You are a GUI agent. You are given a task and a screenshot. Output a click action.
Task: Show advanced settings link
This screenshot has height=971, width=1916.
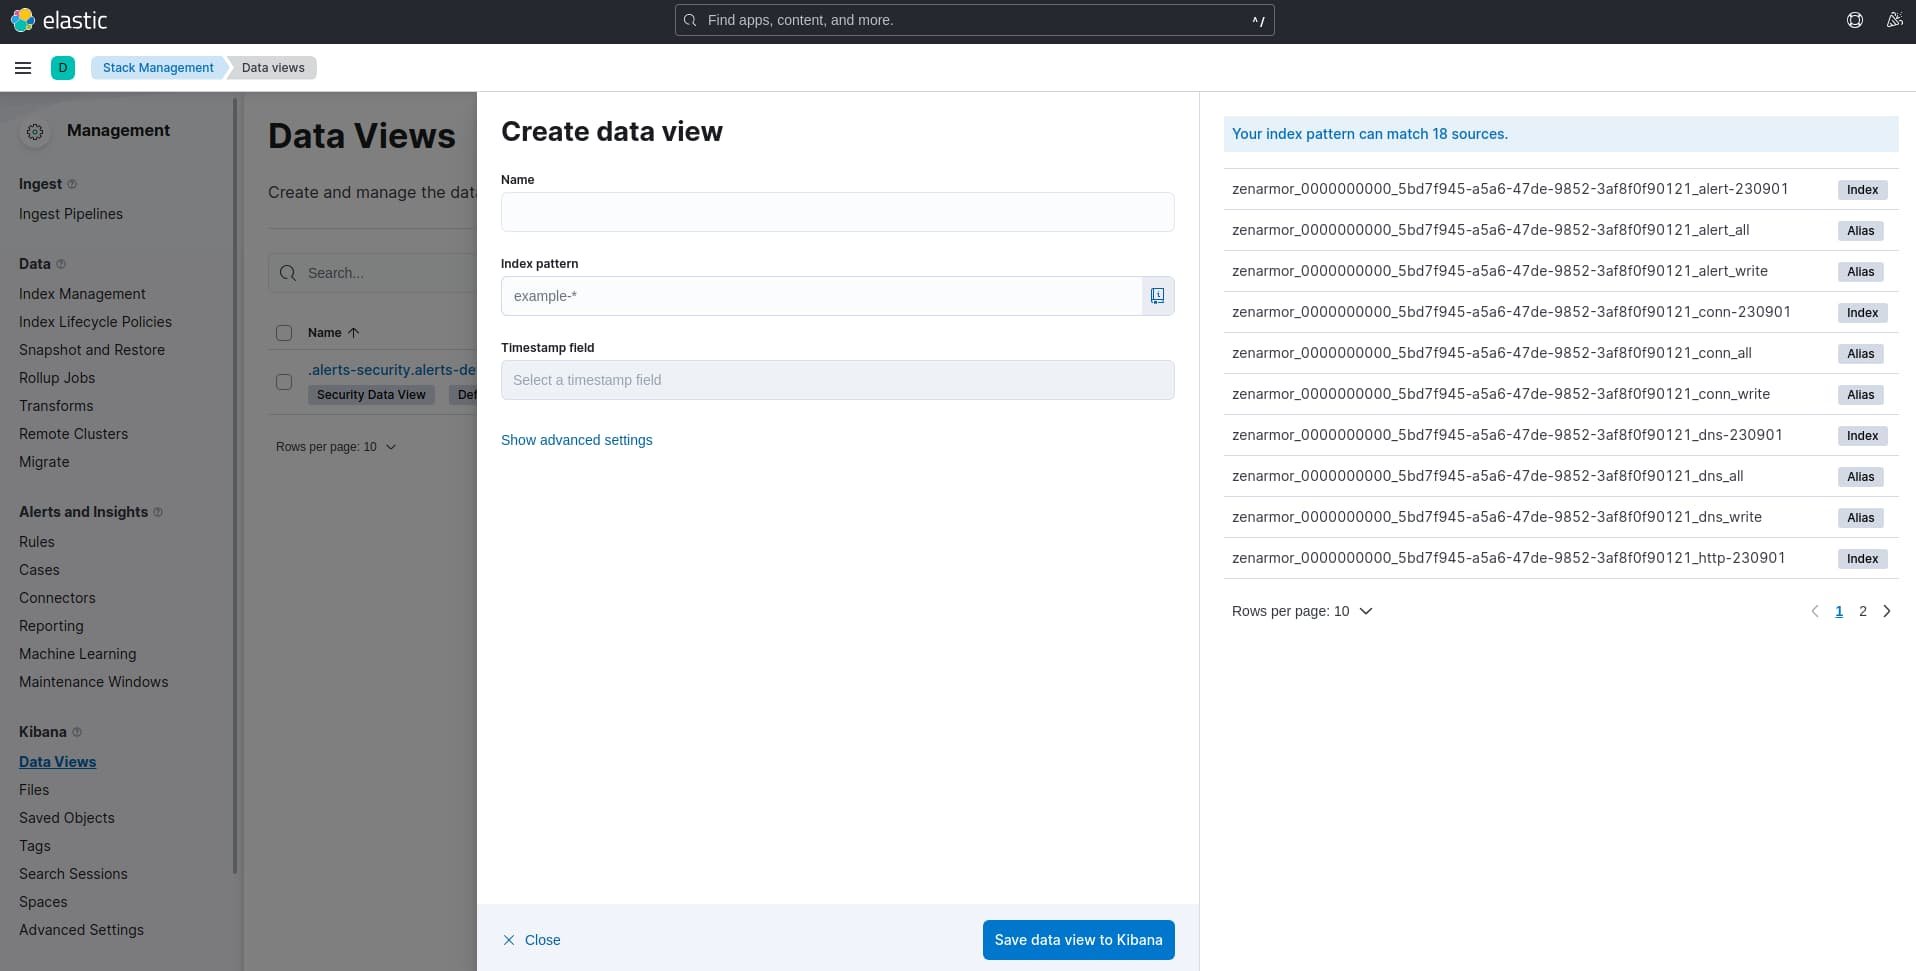[x=576, y=440]
